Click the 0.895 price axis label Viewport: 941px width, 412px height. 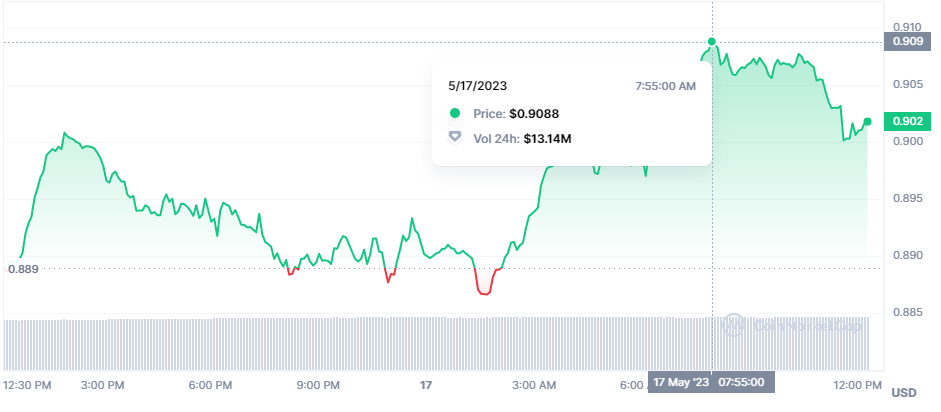907,199
